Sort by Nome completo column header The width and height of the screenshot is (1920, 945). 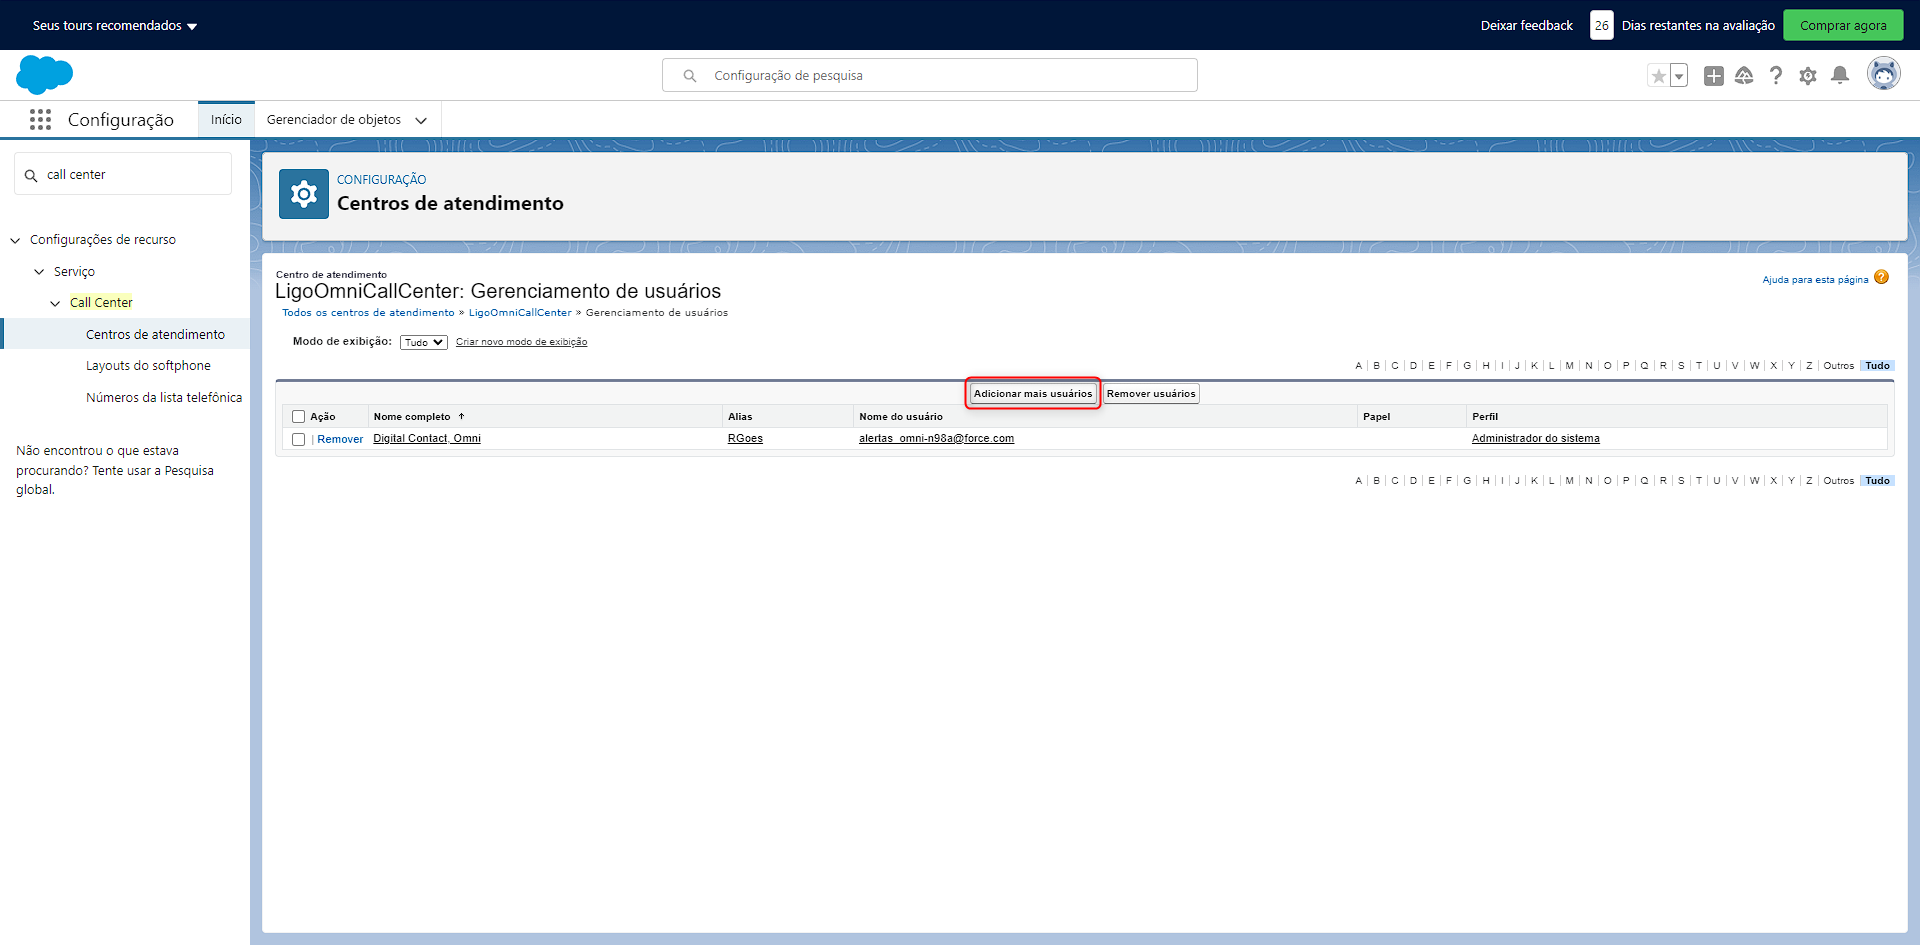coord(412,417)
